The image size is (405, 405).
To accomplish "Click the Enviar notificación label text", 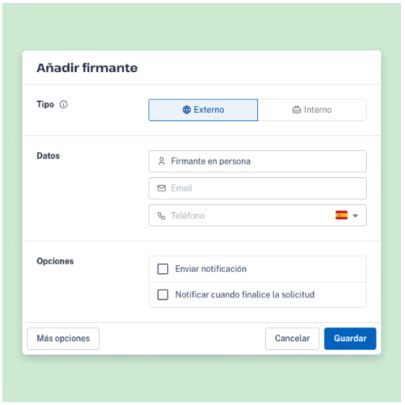I will pos(211,269).
